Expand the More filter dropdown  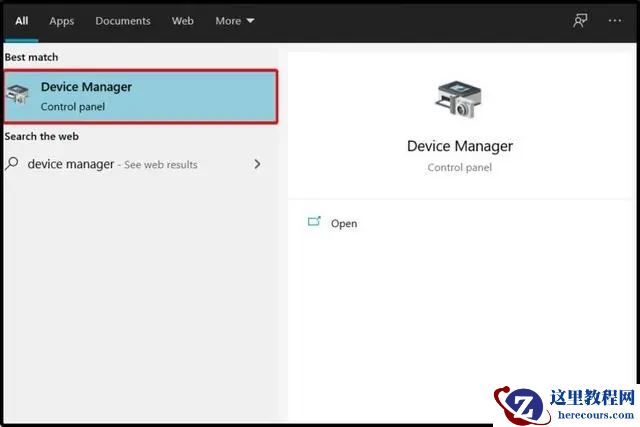(x=235, y=21)
